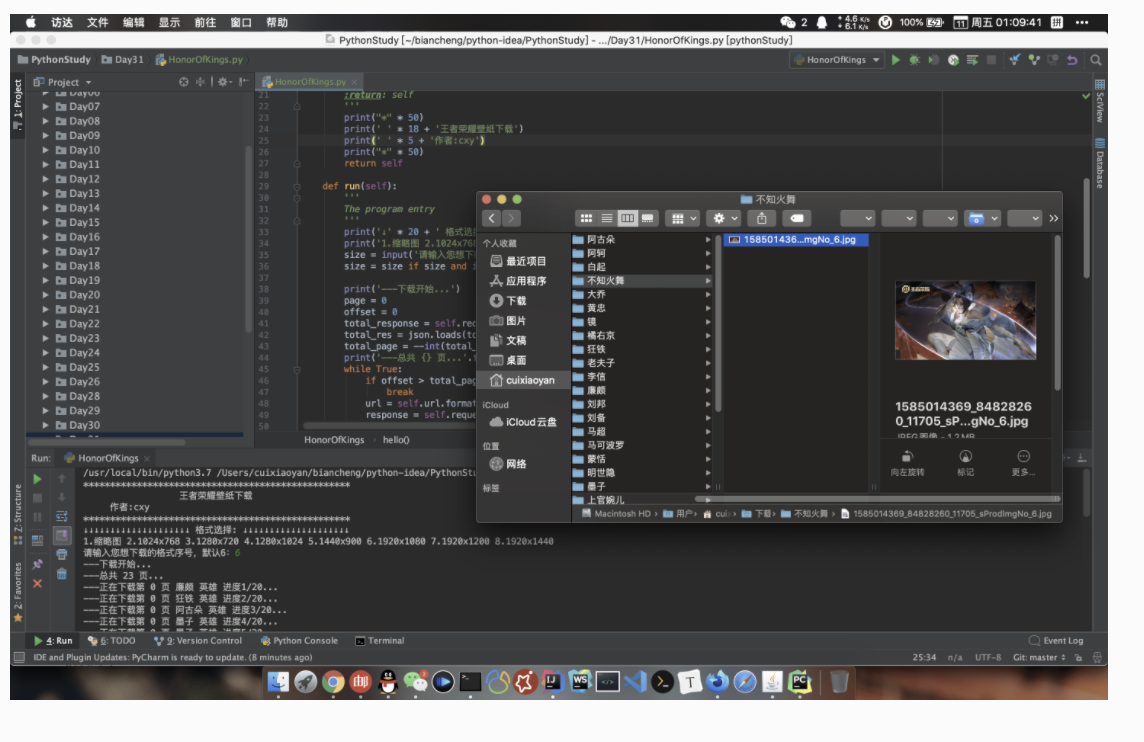Open Chrome from the Dock
This screenshot has height=742, width=1144.
pyautogui.click(x=333, y=681)
